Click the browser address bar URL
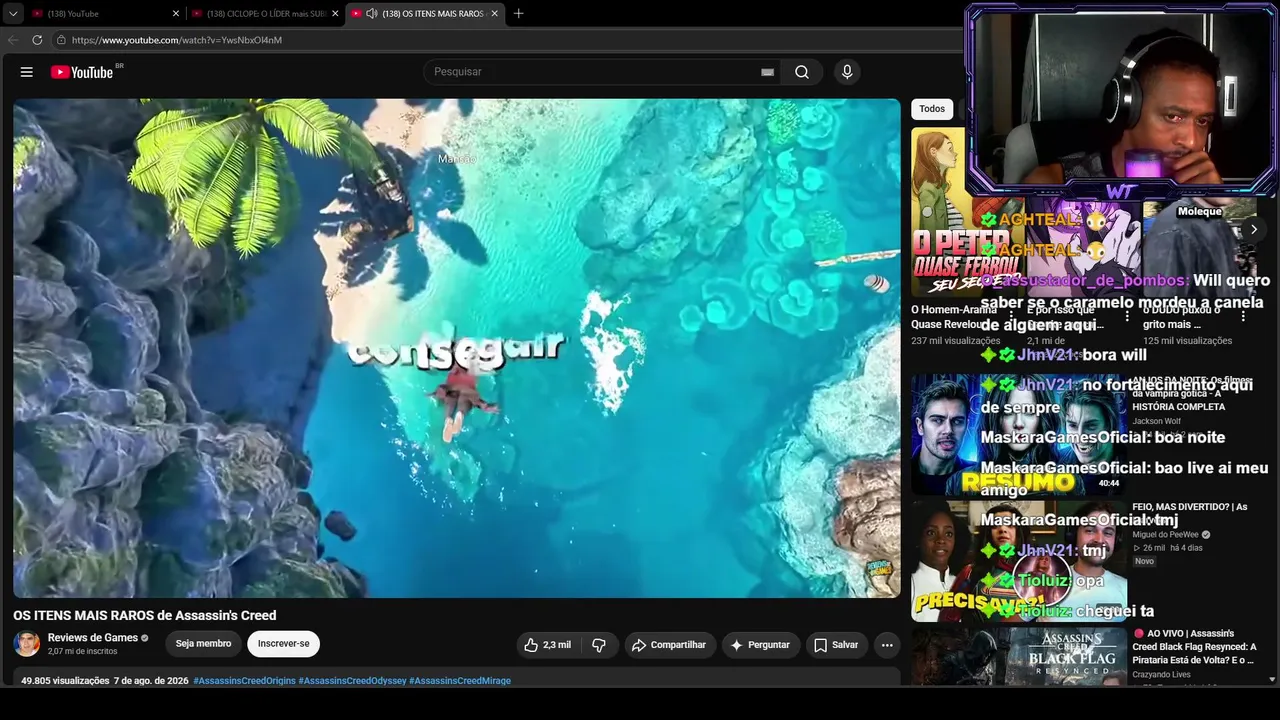This screenshot has width=1280, height=720. (177, 40)
